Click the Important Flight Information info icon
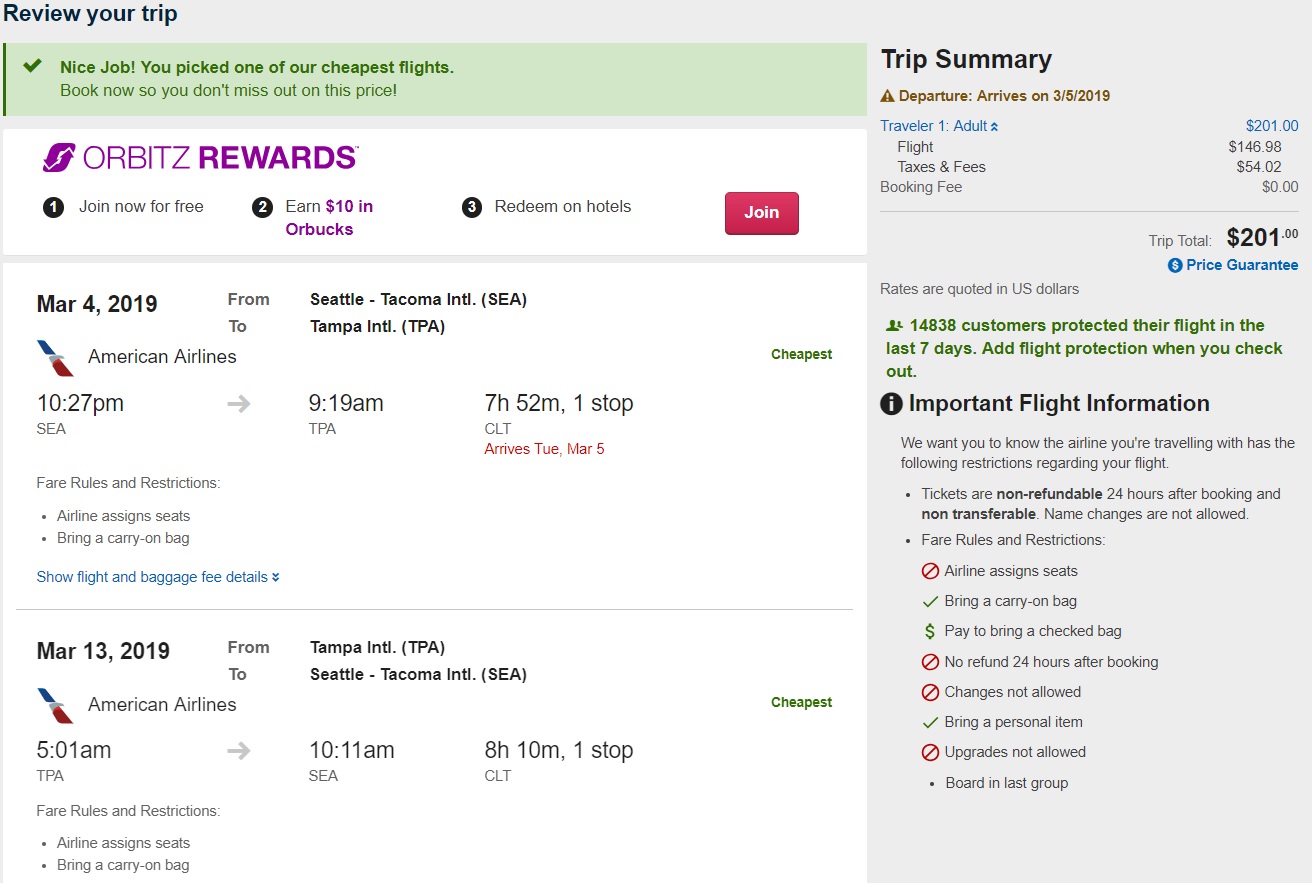This screenshot has height=883, width=1312. point(891,404)
